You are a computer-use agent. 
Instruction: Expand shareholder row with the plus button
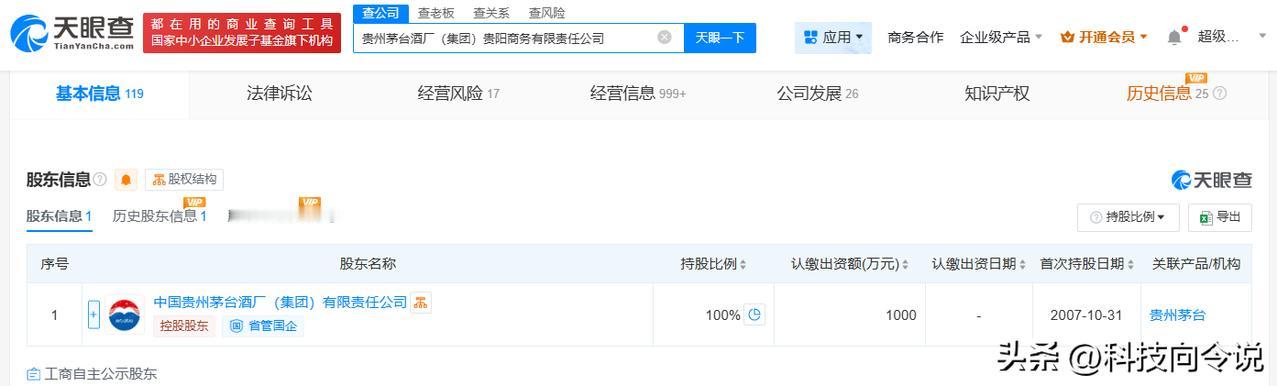[94, 314]
